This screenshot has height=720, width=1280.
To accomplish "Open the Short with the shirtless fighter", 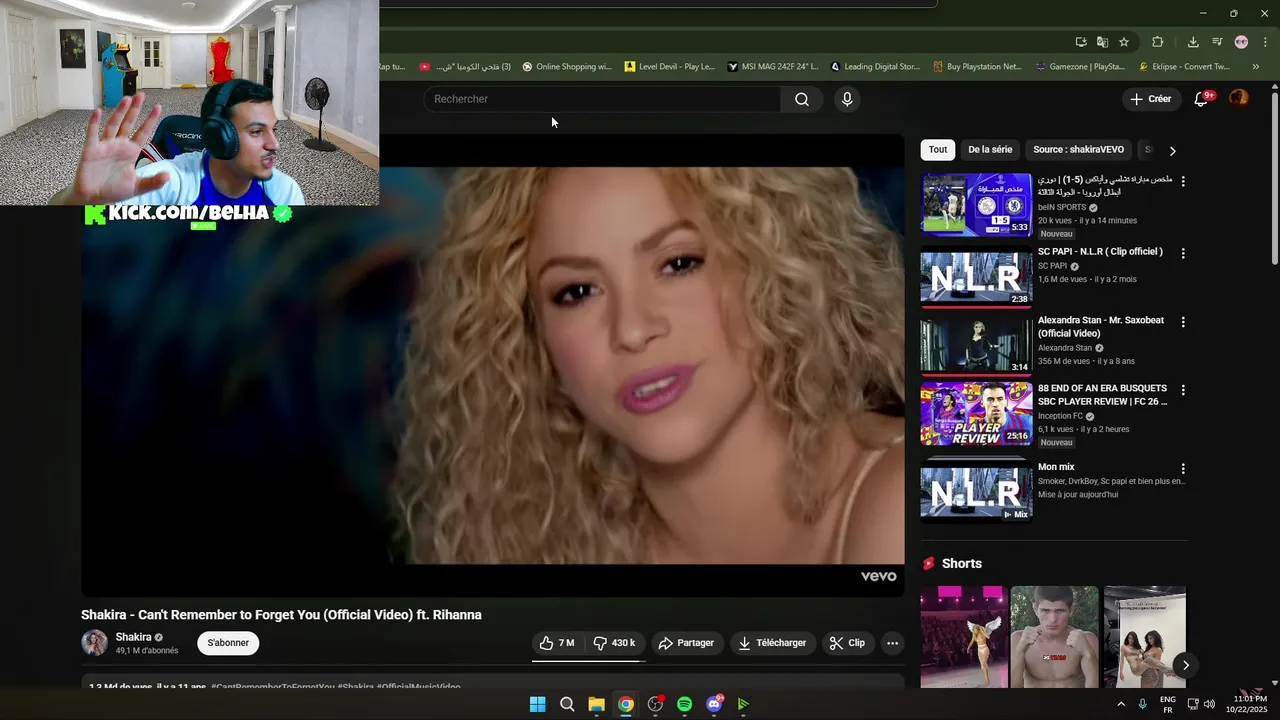I will (1054, 637).
